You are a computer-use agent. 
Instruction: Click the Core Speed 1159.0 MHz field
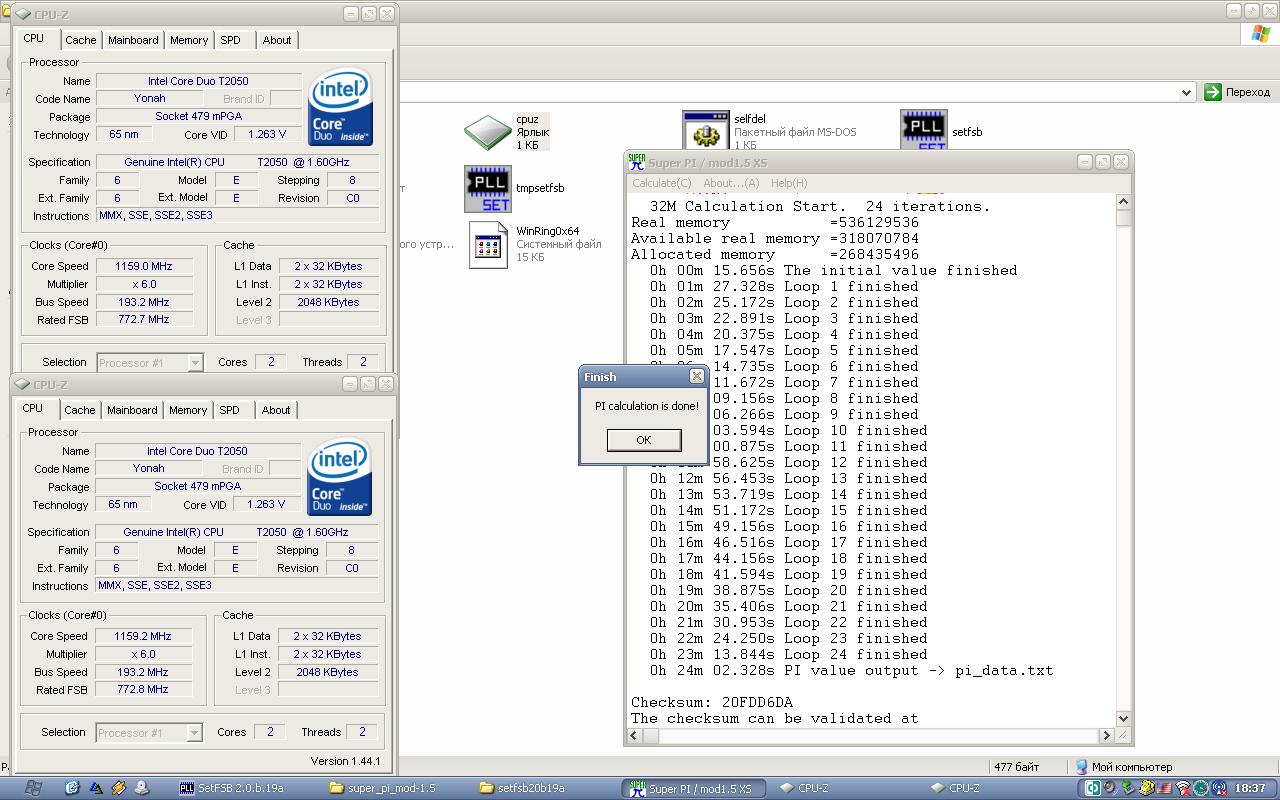pyautogui.click(x=145, y=266)
